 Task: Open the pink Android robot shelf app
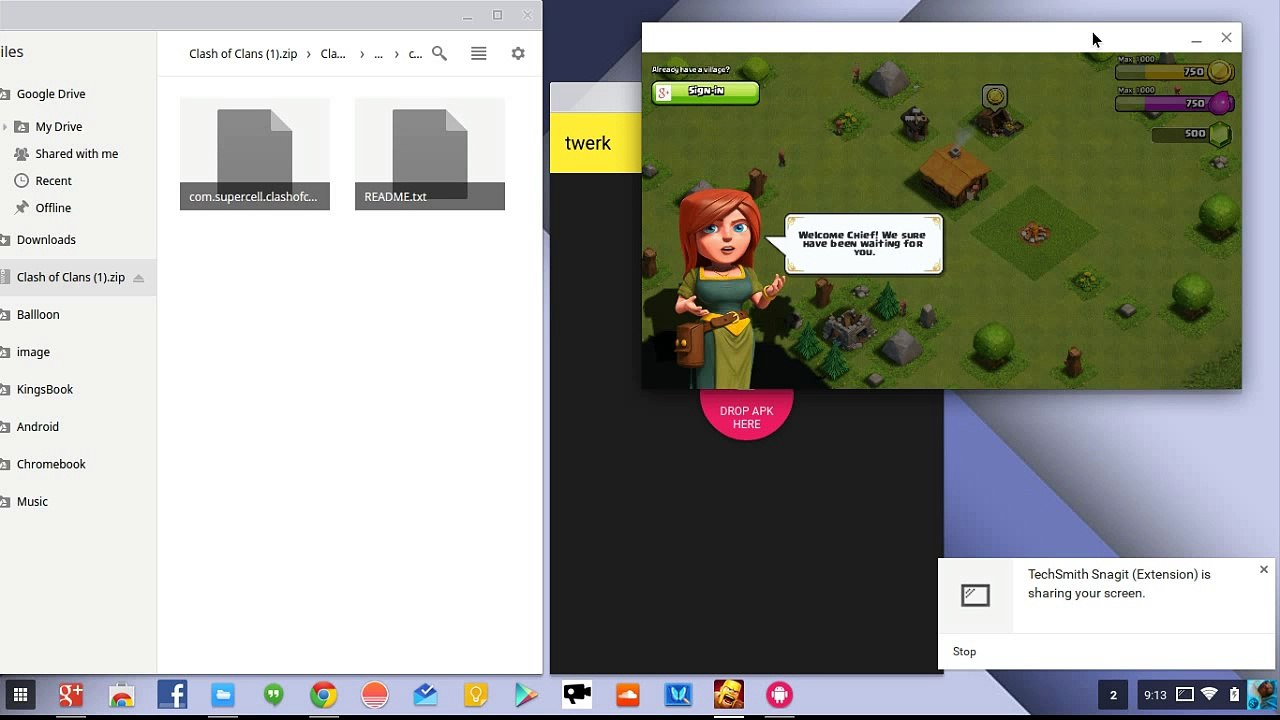click(x=780, y=694)
